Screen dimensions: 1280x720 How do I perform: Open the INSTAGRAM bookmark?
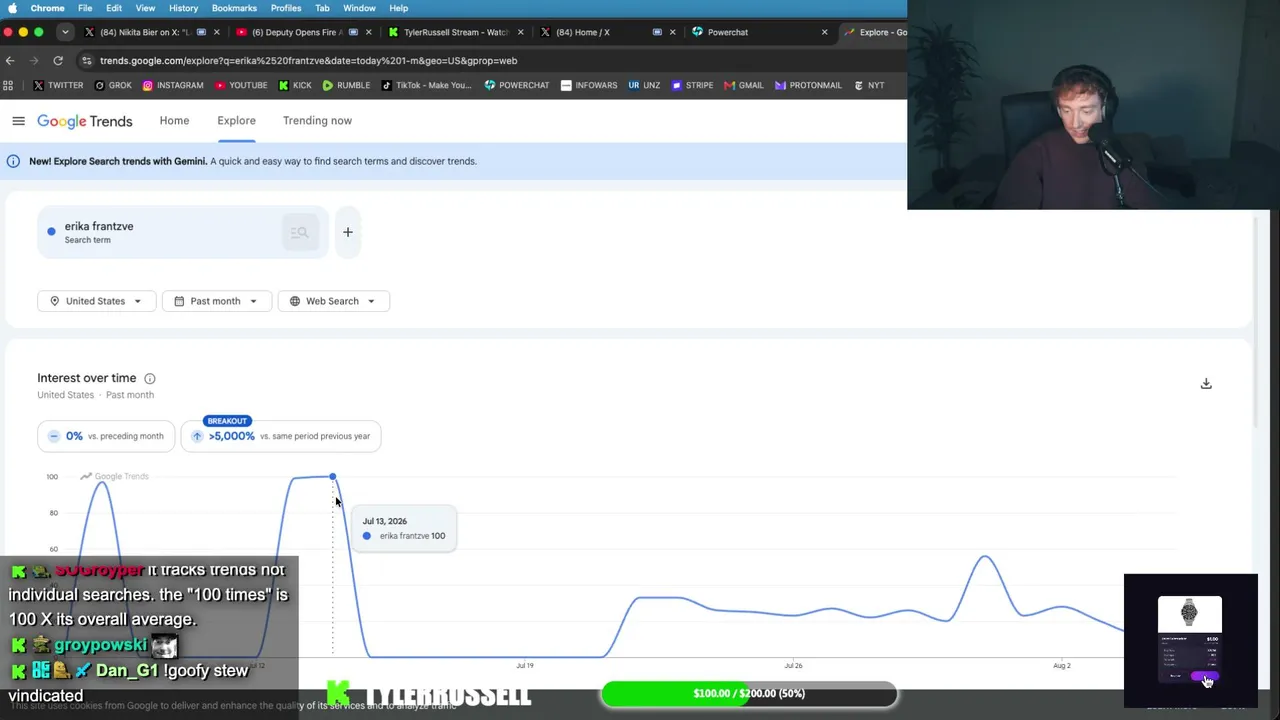[x=173, y=86]
